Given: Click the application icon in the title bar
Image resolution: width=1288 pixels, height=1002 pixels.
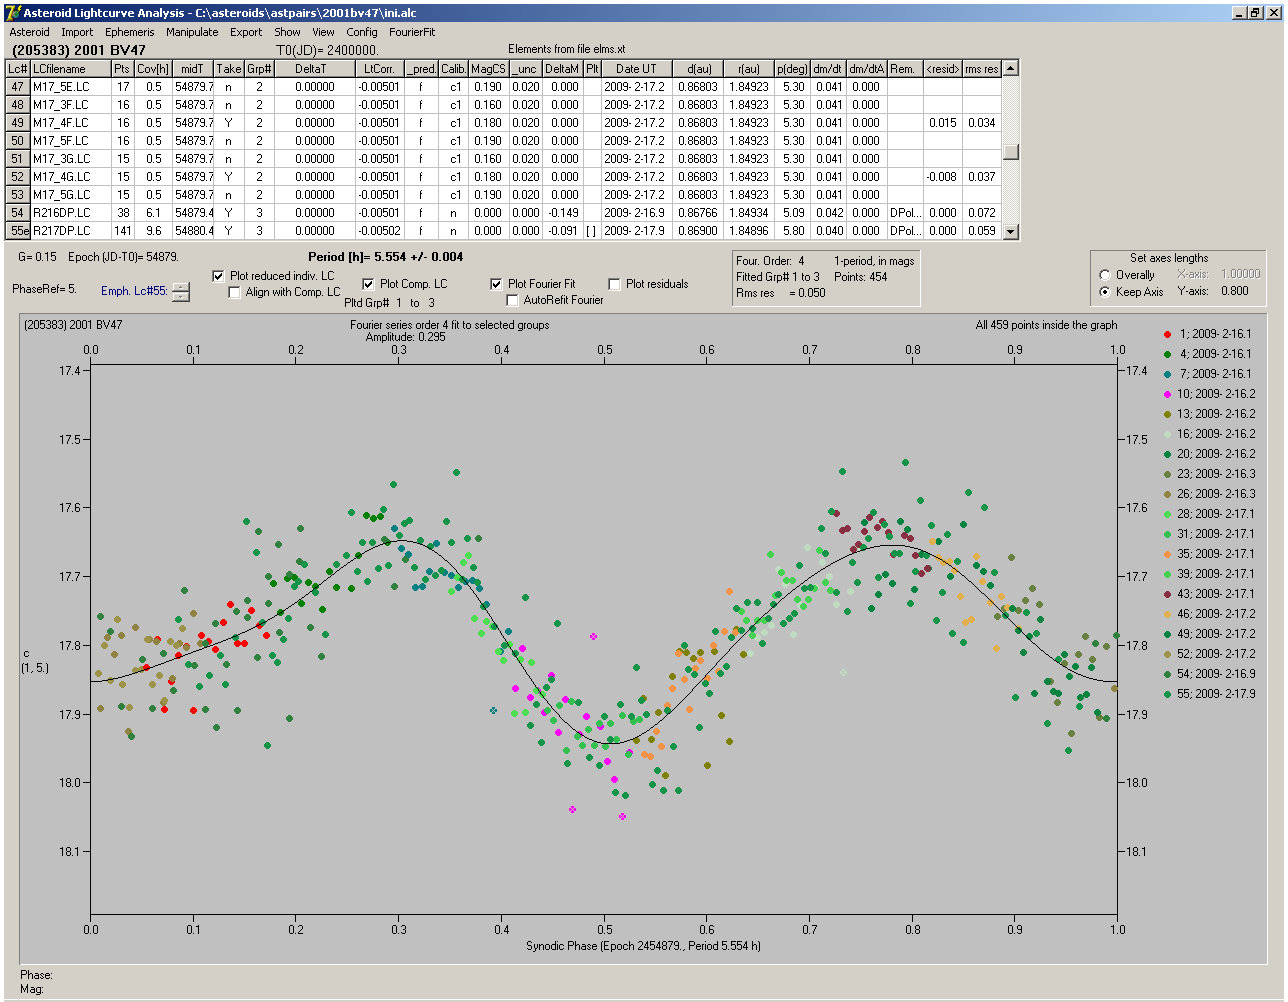Looking at the screenshot, I should click(13, 13).
